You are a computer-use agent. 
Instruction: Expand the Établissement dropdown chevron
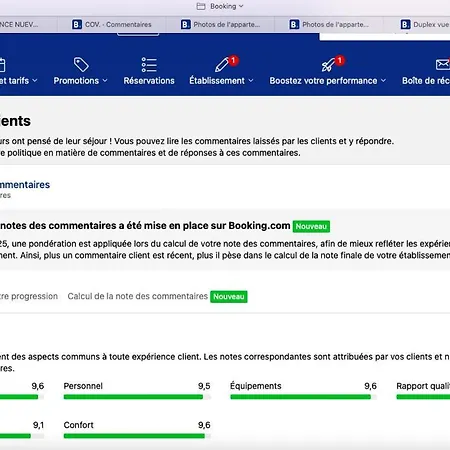251,81
